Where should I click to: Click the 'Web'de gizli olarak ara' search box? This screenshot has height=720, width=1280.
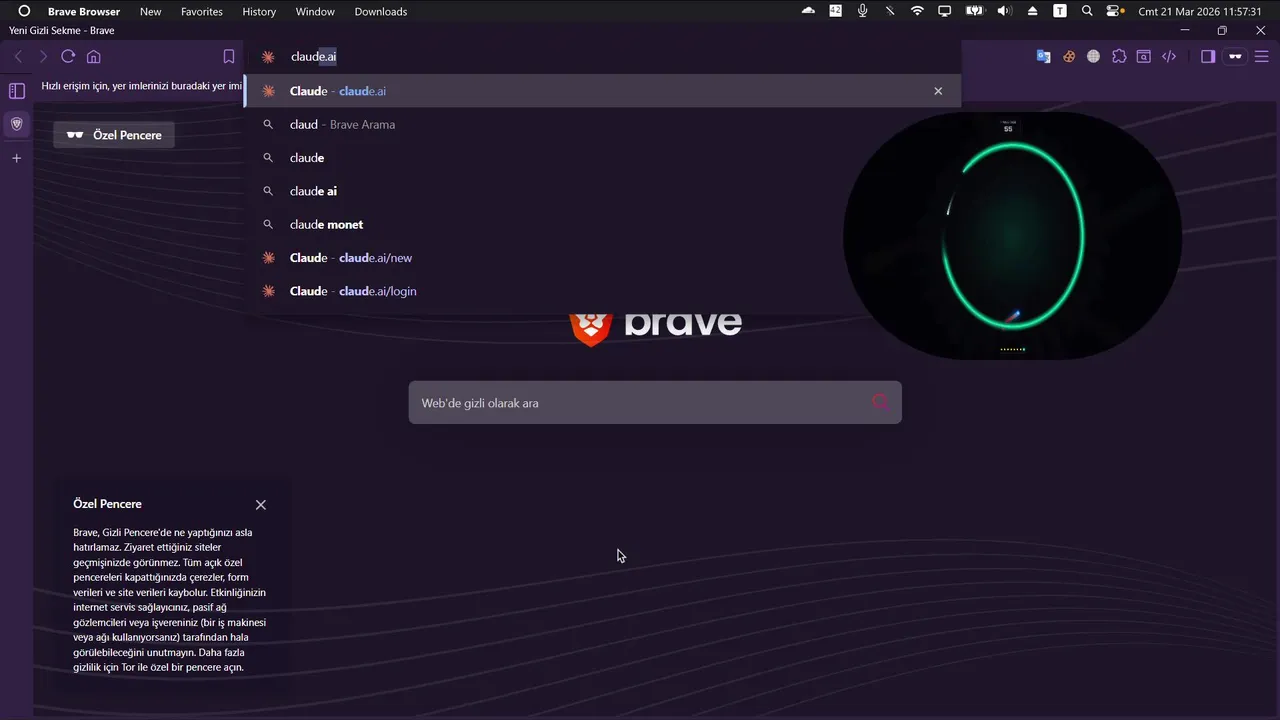coord(655,403)
